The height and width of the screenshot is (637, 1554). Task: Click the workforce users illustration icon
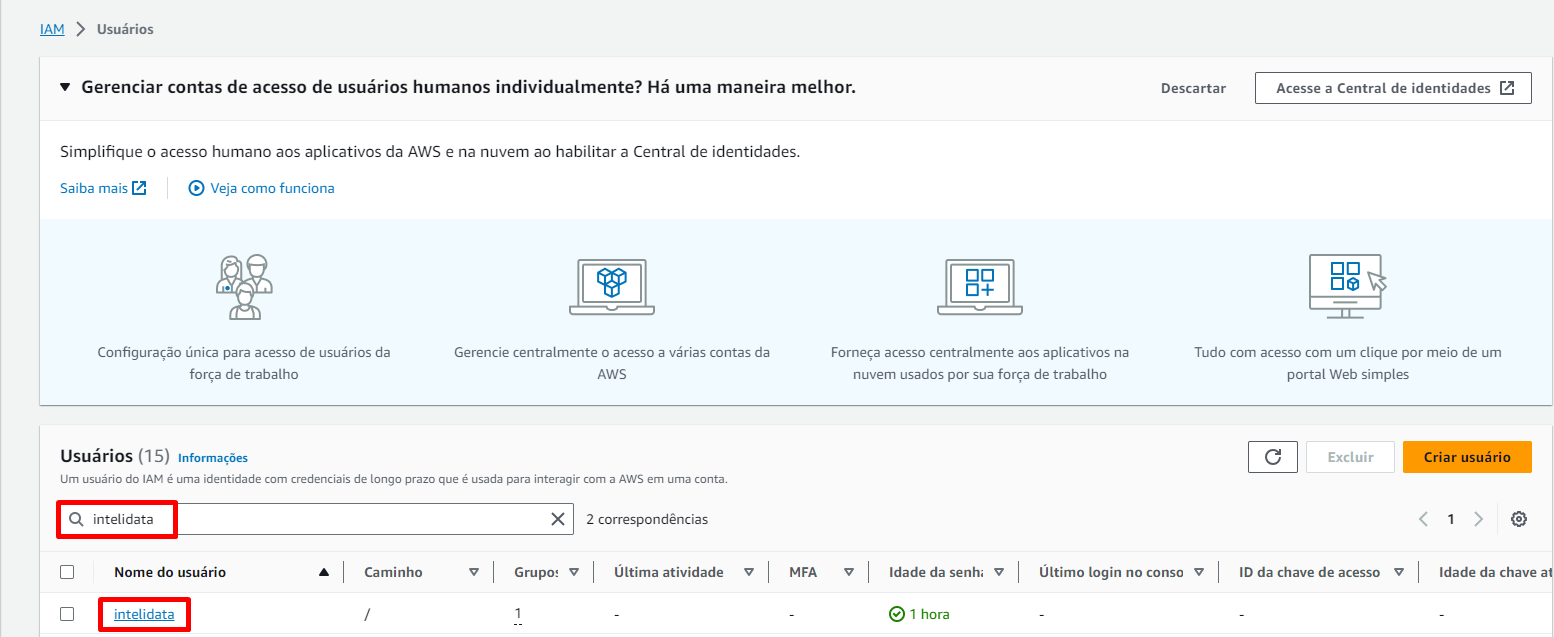coord(244,286)
